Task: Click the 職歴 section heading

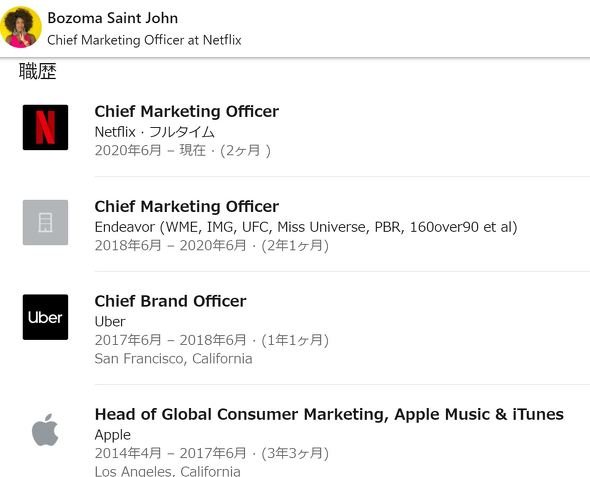Action: coord(38,71)
